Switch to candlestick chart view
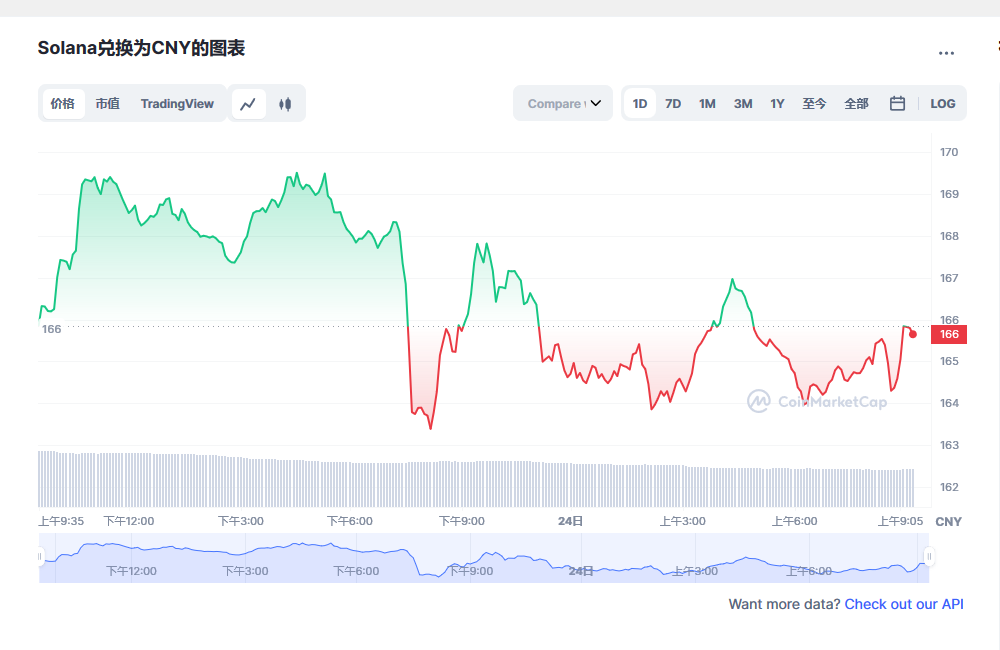Image resolution: width=1000 pixels, height=650 pixels. (x=285, y=103)
